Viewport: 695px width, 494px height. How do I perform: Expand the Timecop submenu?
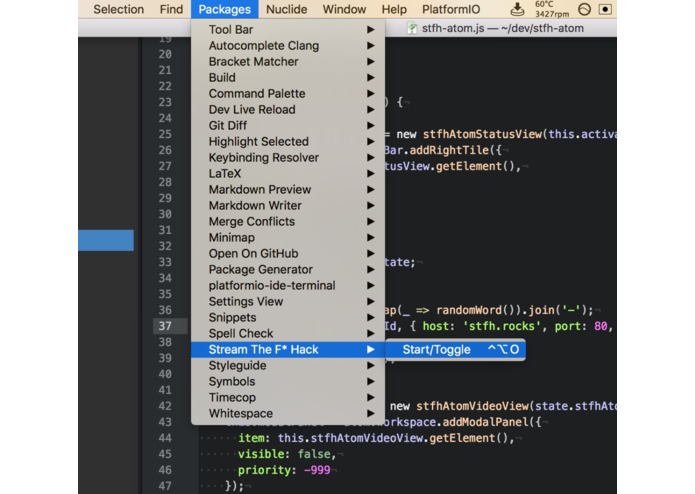288,397
